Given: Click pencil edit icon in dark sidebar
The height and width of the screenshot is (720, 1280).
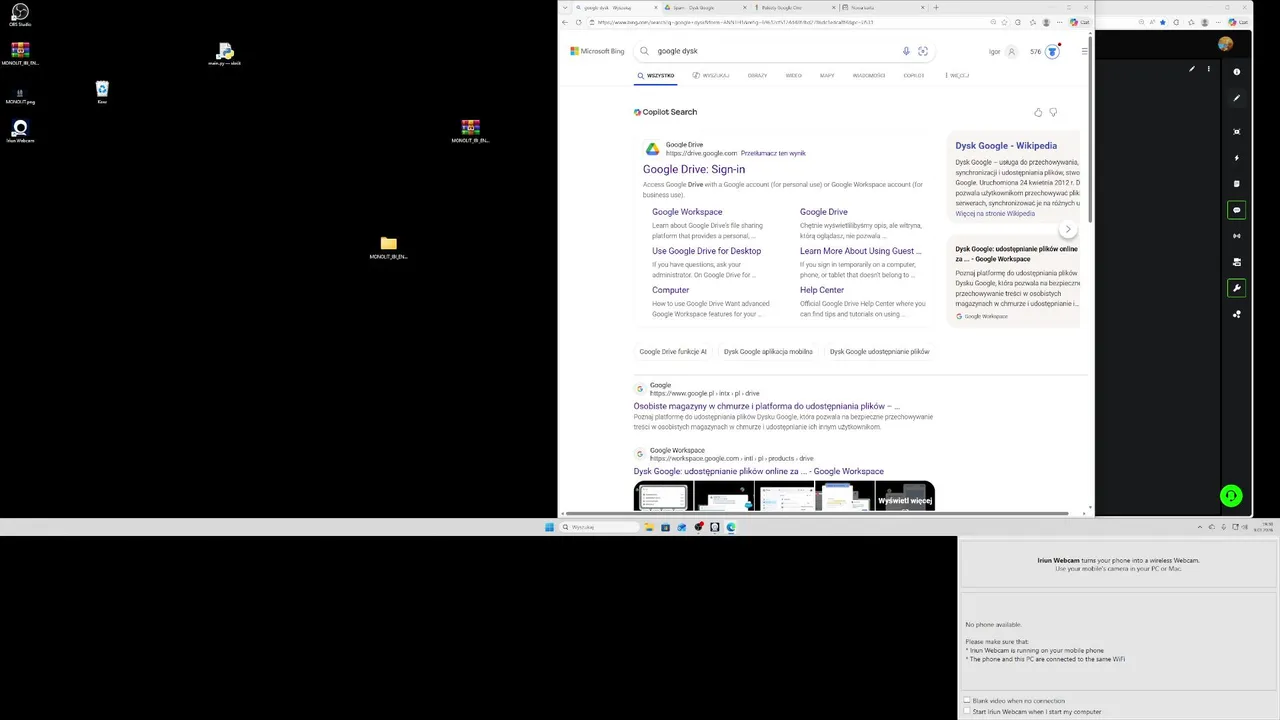Looking at the screenshot, I should pos(1237,98).
